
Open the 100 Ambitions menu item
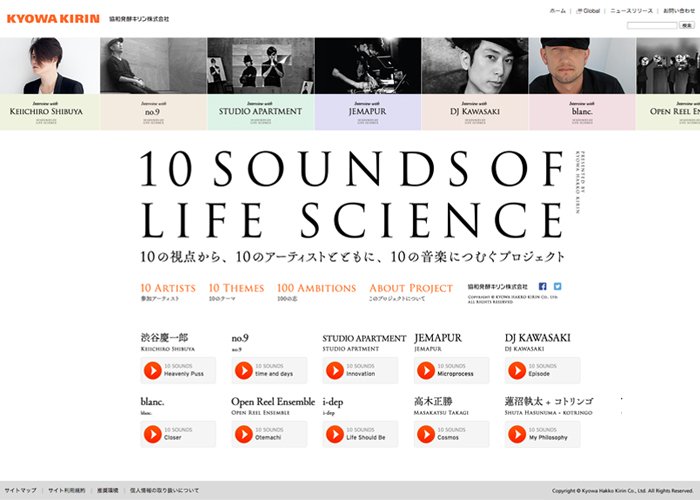pyautogui.click(x=317, y=292)
